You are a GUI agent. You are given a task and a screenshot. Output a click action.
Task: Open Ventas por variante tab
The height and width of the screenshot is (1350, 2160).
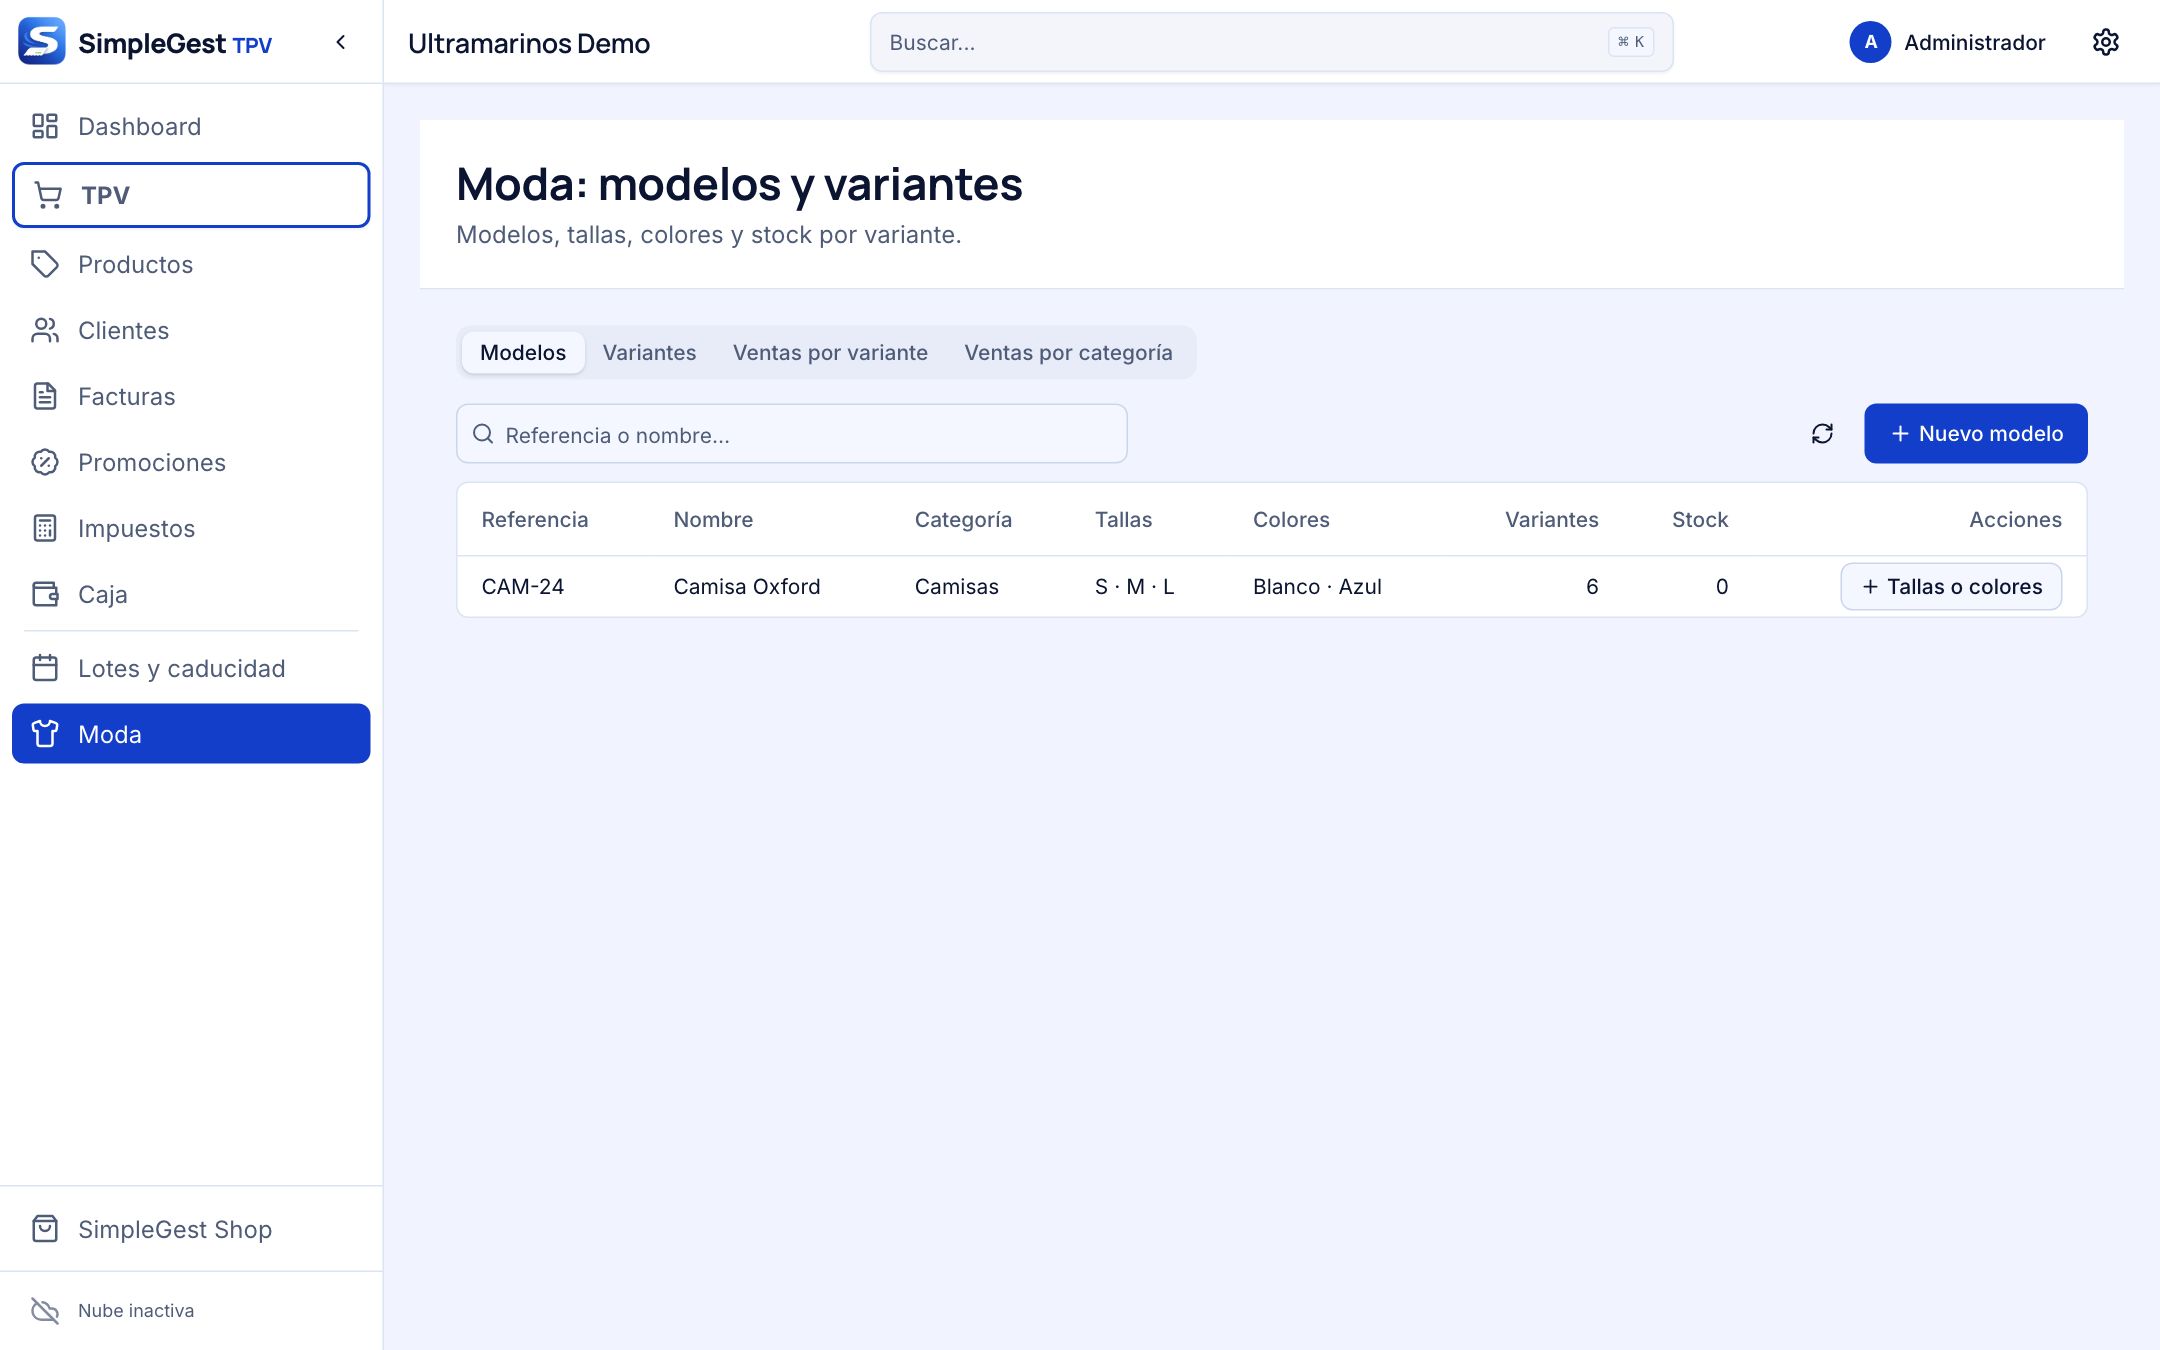point(830,352)
